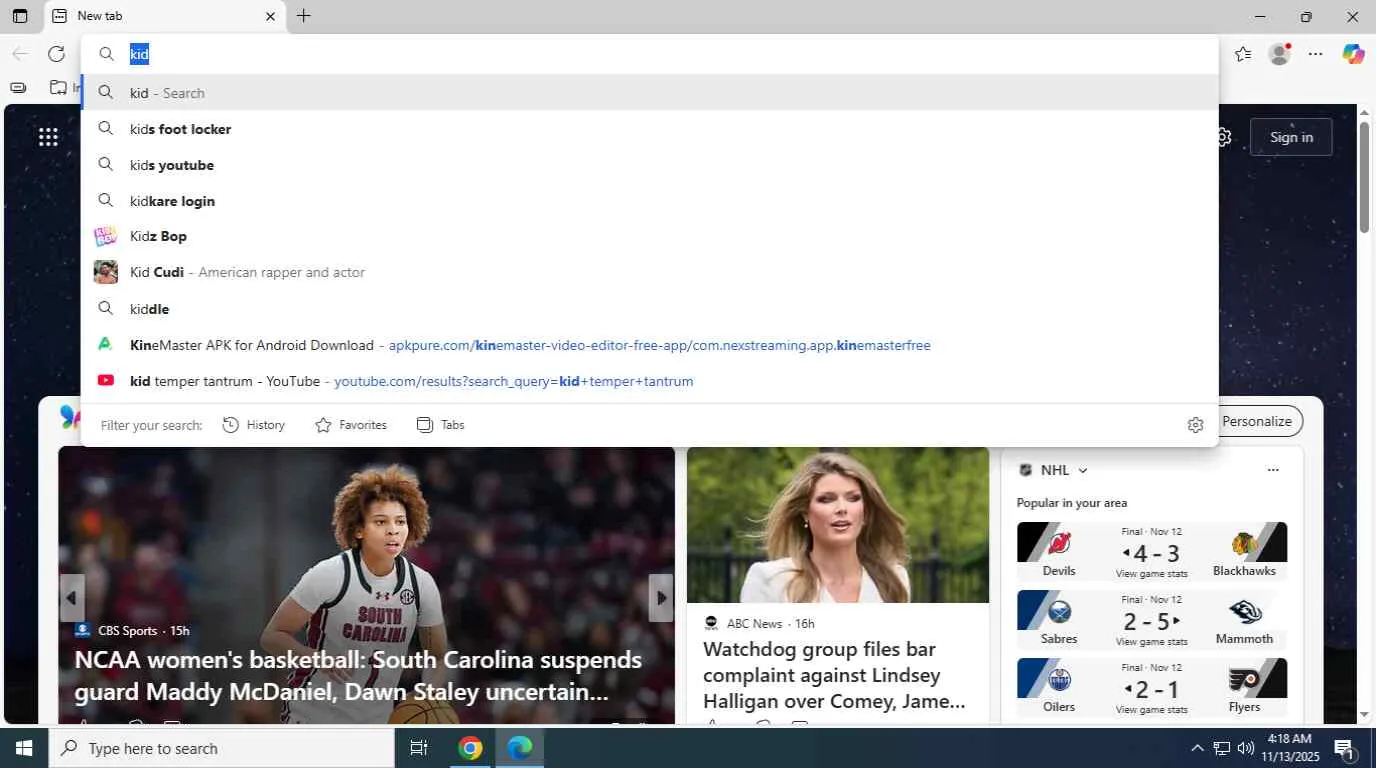Close the New tab tab

[x=270, y=16]
